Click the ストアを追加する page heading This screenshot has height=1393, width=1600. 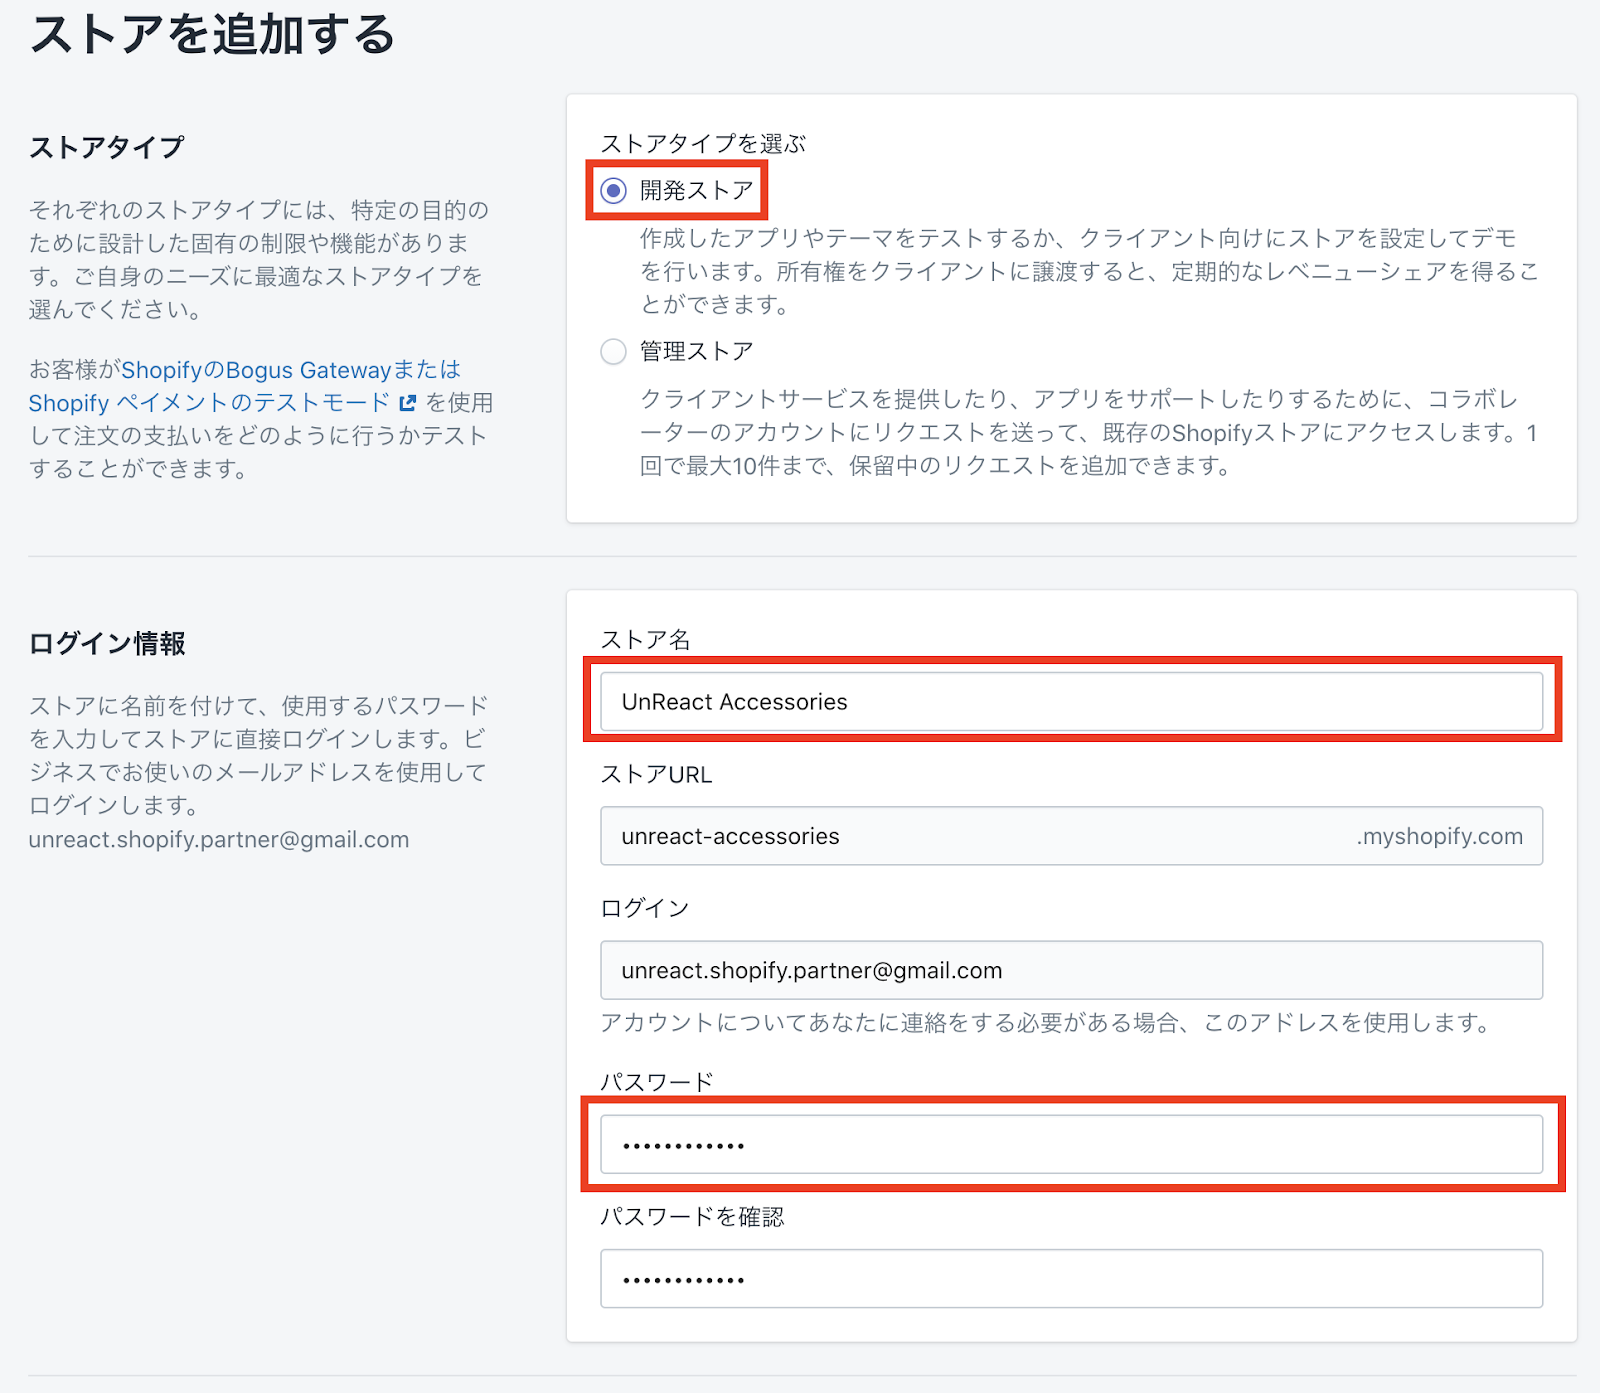pyautogui.click(x=212, y=35)
